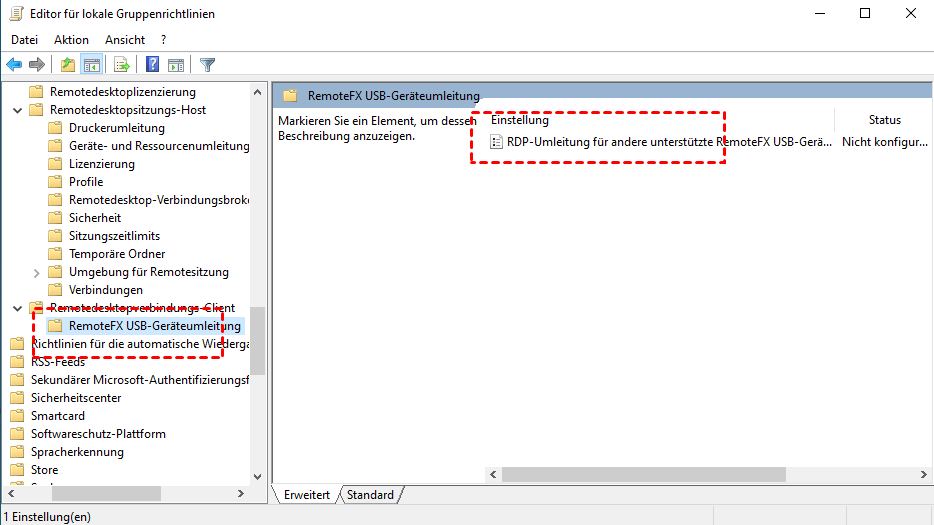The image size is (934, 525).
Task: Switch to the Standard tab
Action: click(370, 495)
